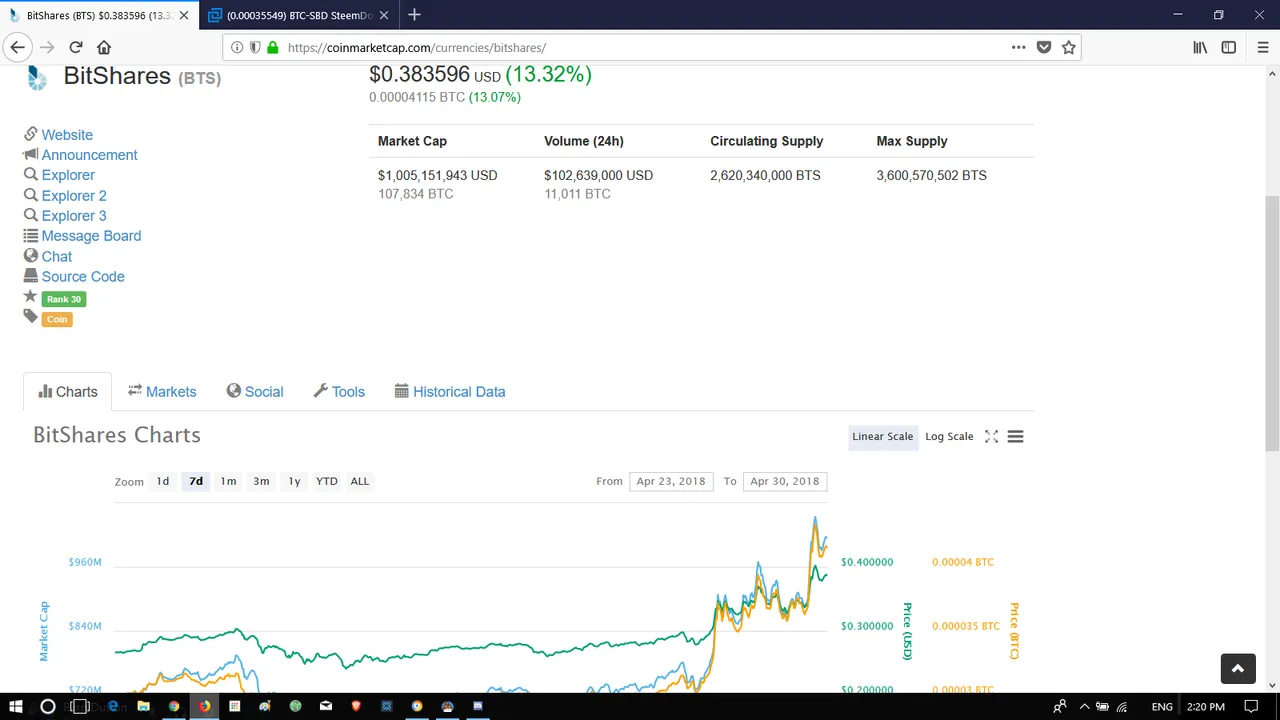Expand the chart to fullscreen
Screen dimensions: 1280x720
point(991,437)
